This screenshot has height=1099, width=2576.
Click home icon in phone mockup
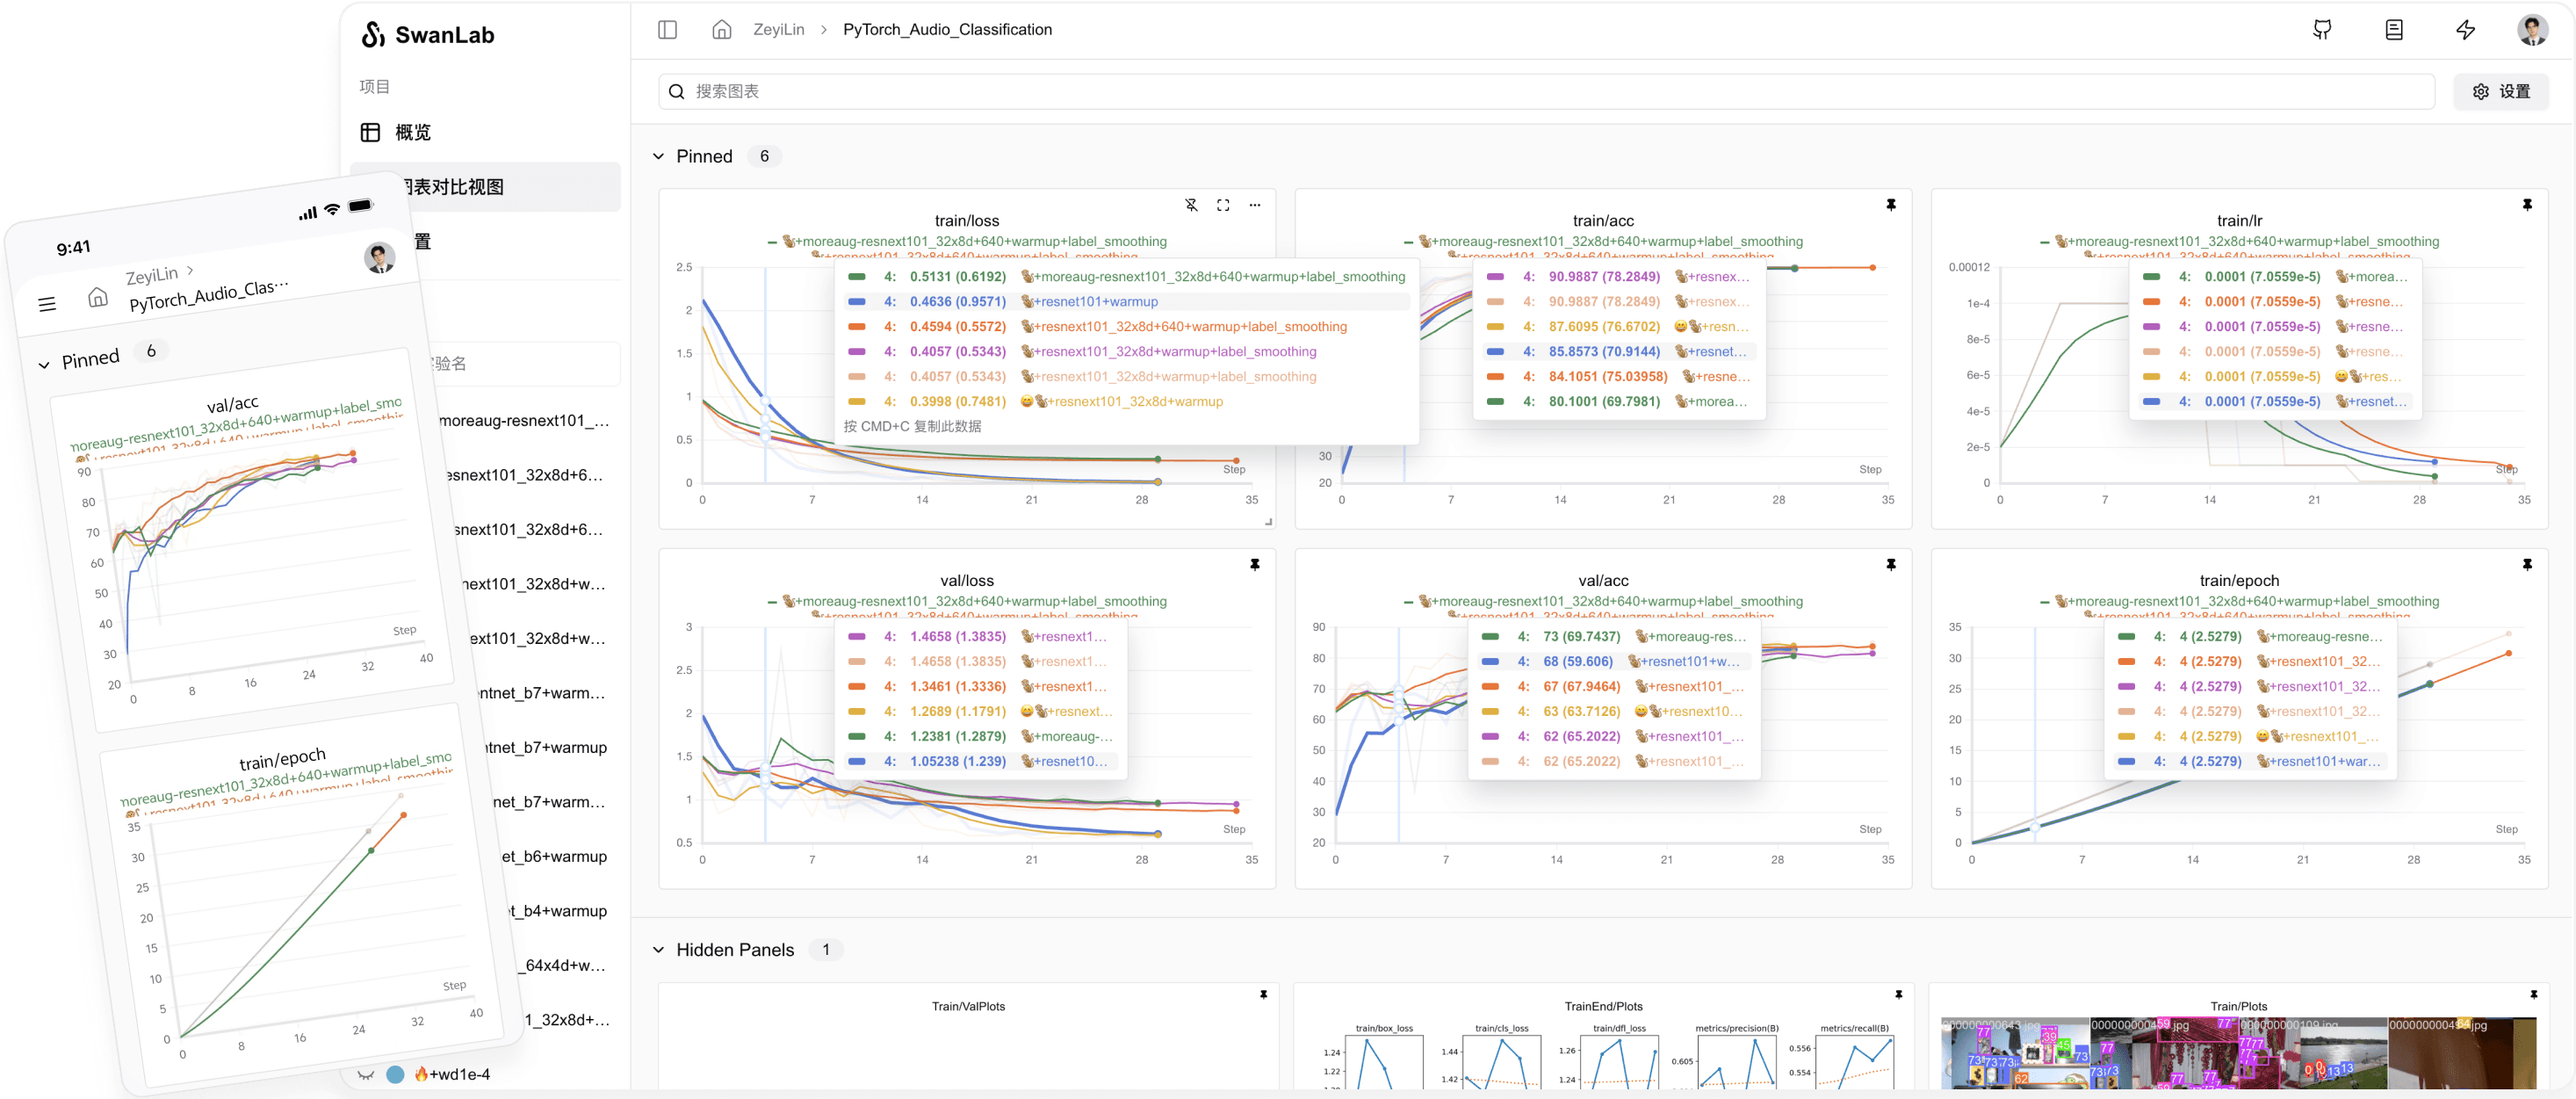click(97, 297)
